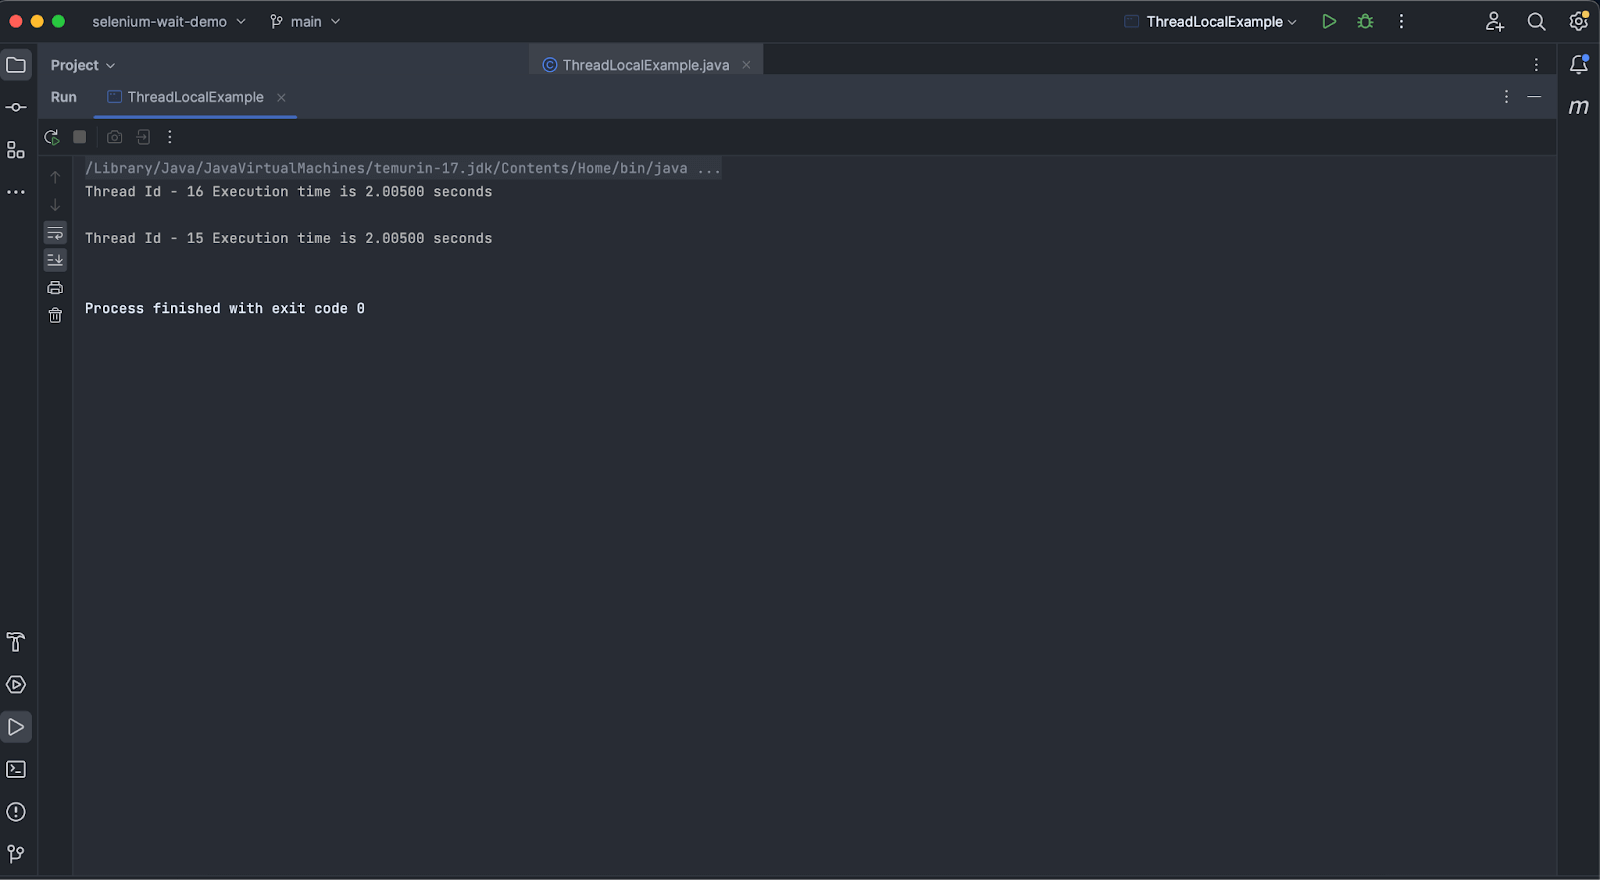Open the Build hammer tool window
The width and height of the screenshot is (1600, 880).
[16, 642]
